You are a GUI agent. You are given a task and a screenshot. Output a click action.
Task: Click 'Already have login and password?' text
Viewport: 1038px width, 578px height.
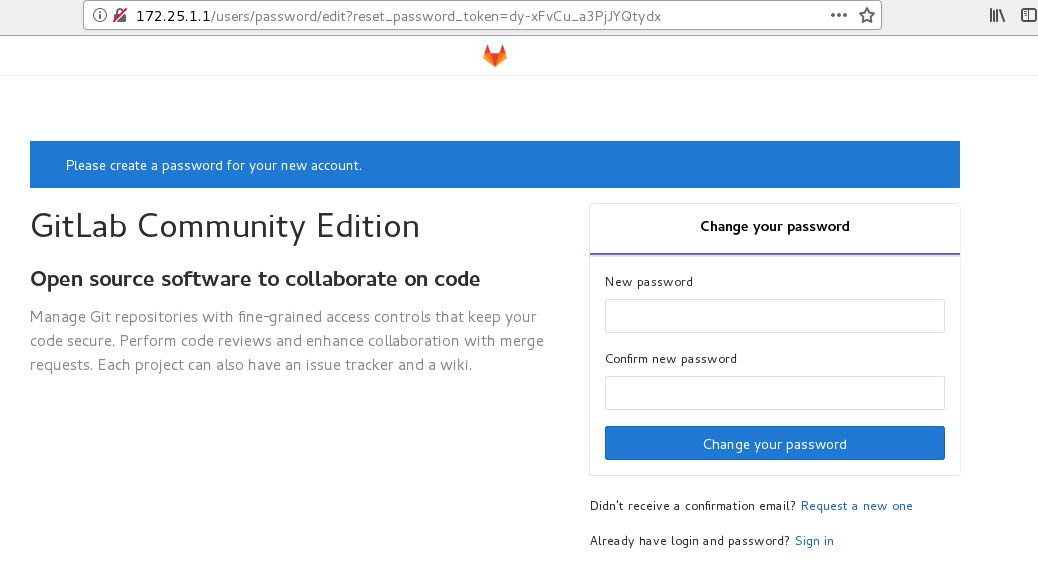pyautogui.click(x=689, y=541)
